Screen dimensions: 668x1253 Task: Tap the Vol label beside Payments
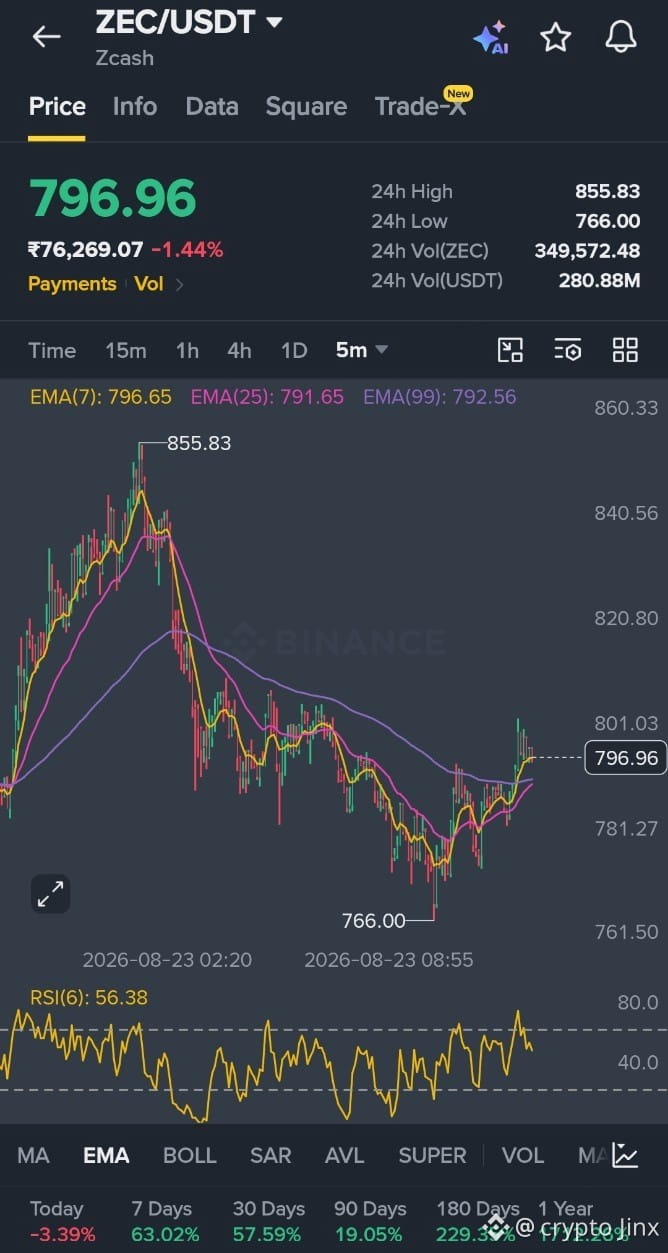[149, 284]
